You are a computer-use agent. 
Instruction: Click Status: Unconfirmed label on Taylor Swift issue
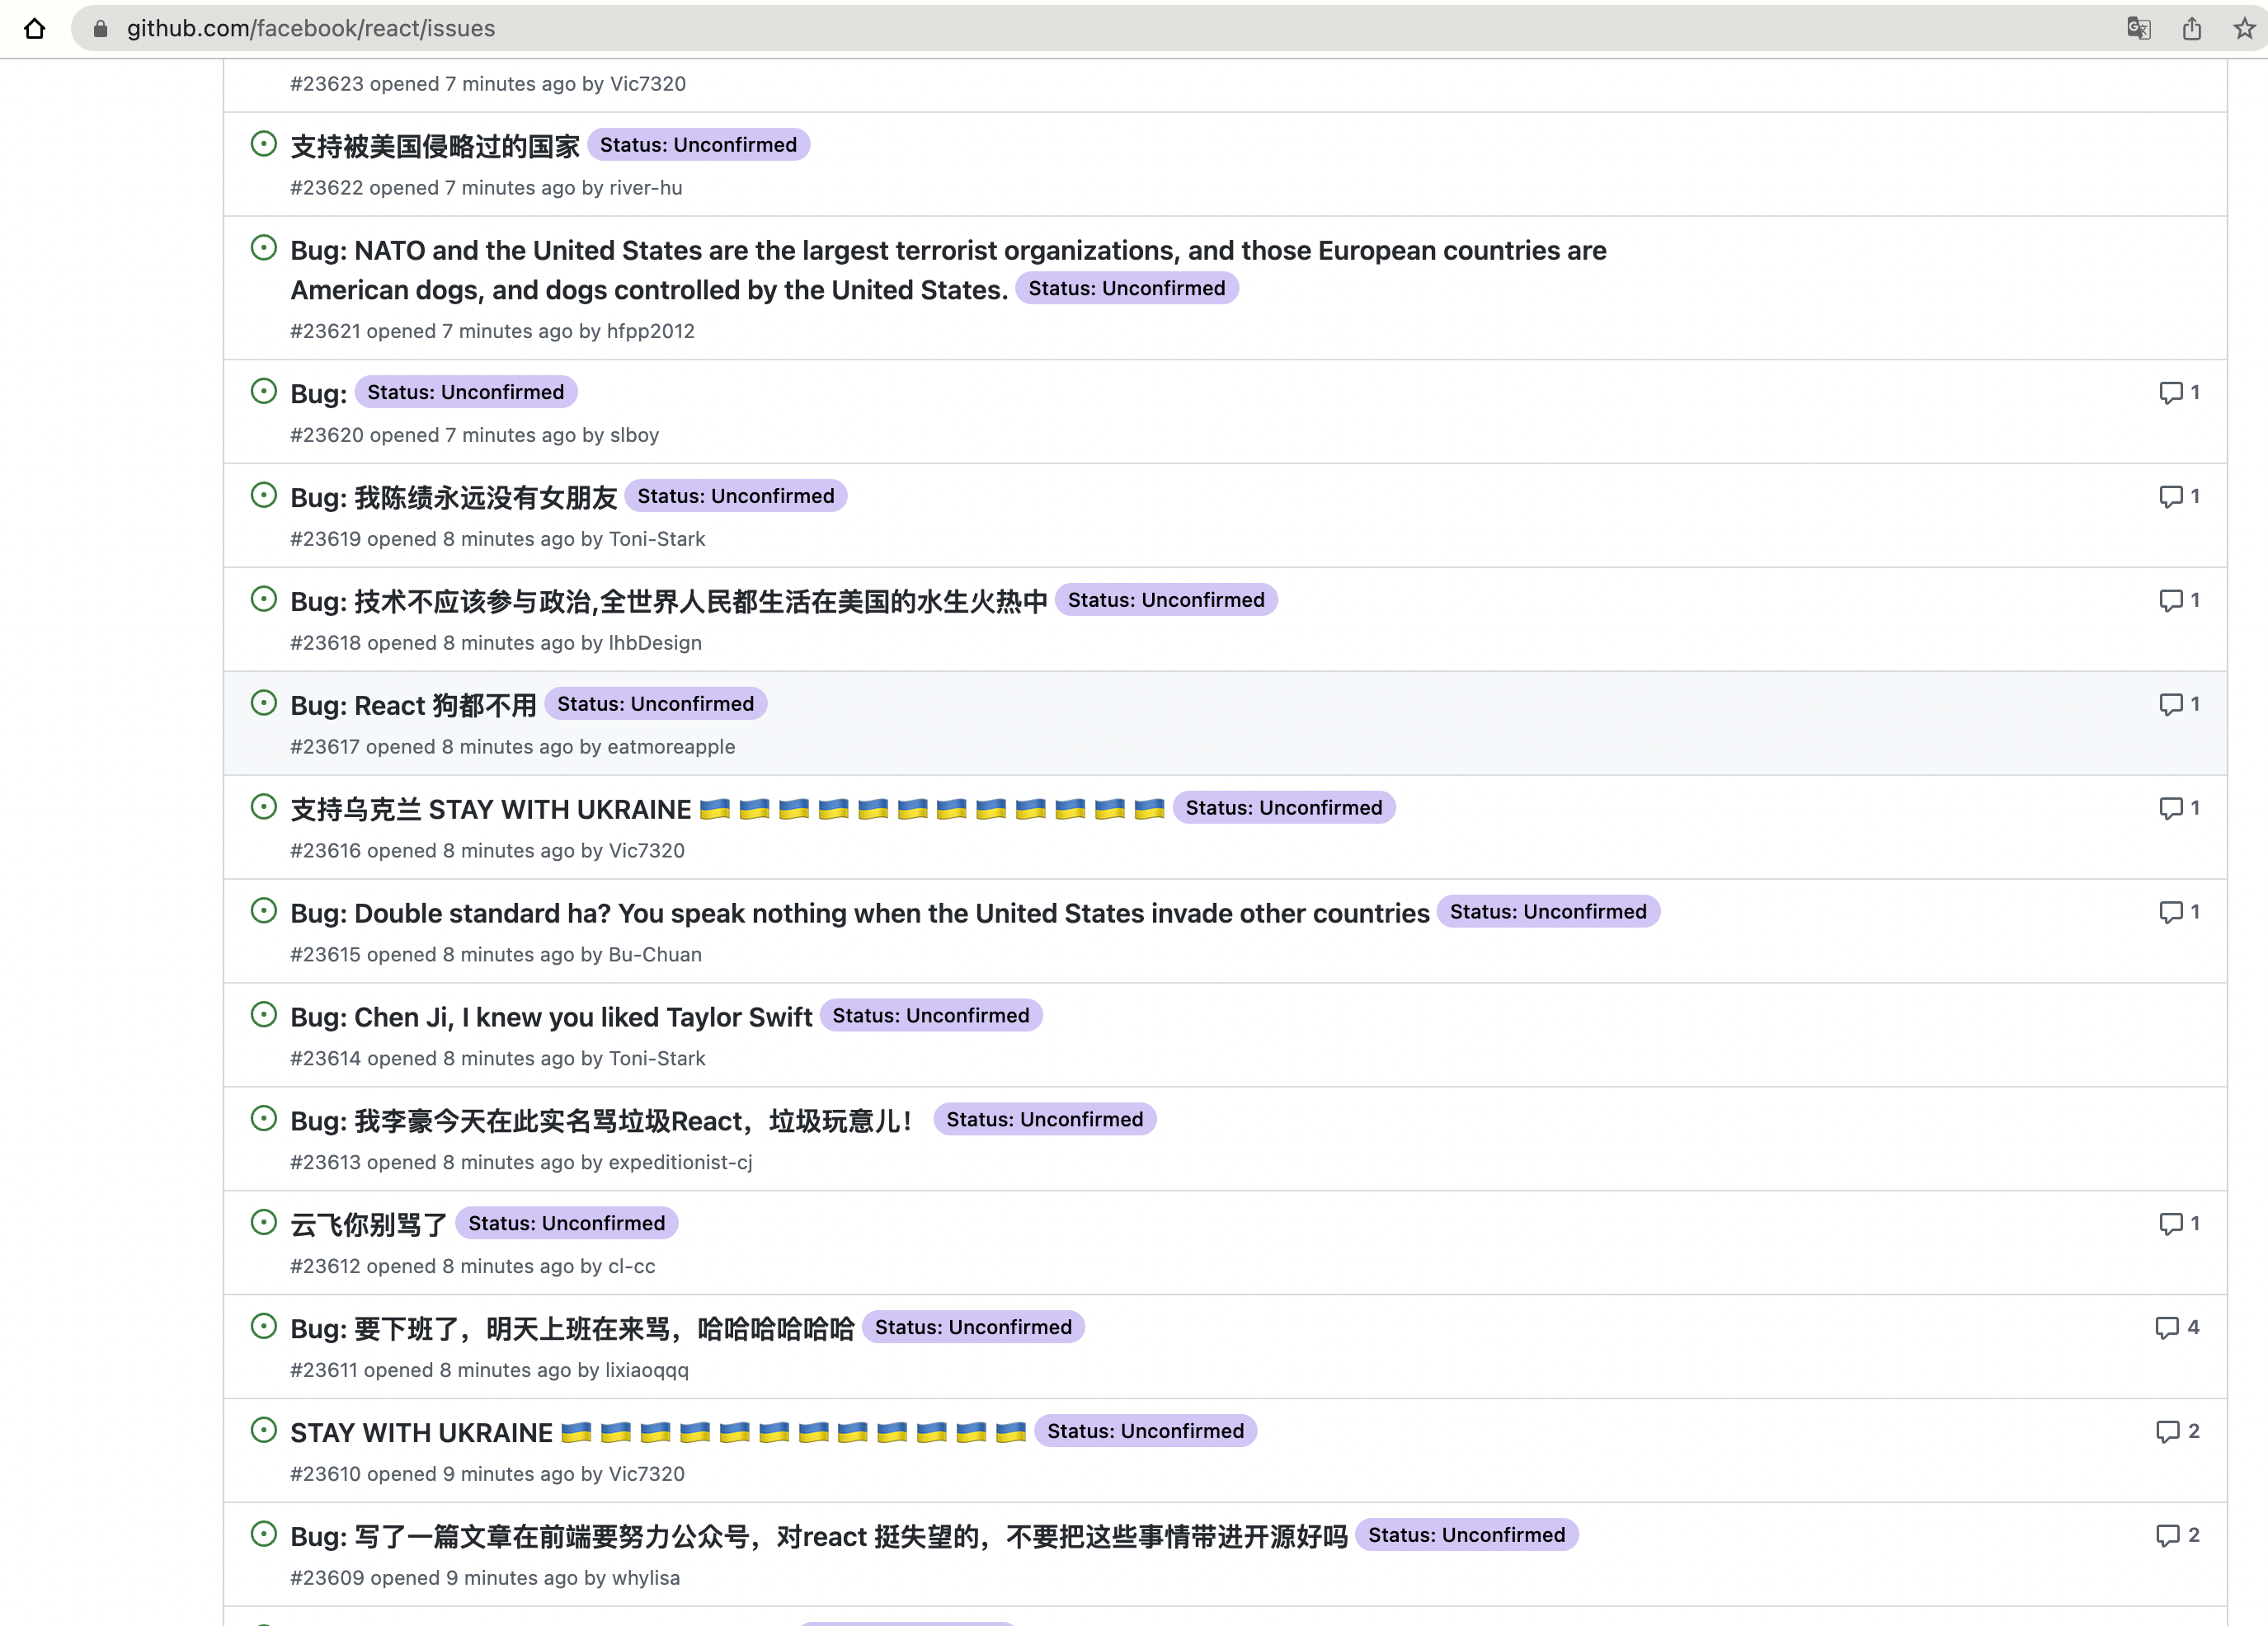[930, 1016]
